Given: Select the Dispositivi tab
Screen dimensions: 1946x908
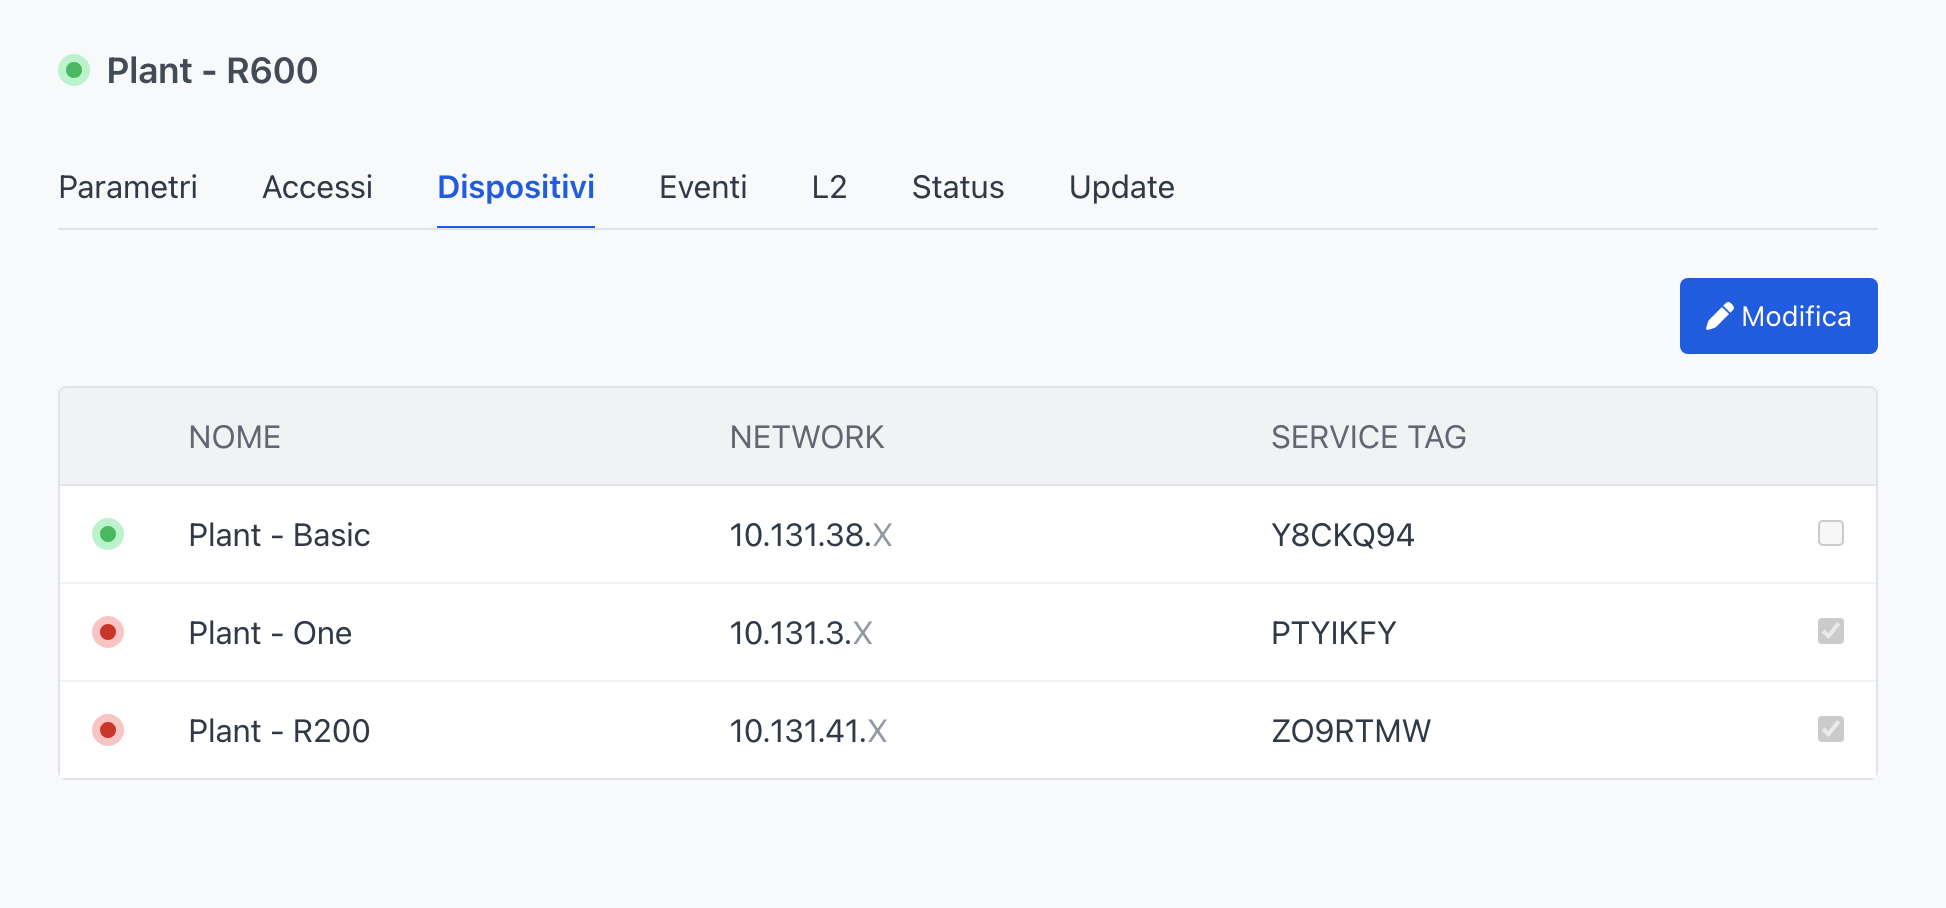Looking at the screenshot, I should [x=516, y=187].
